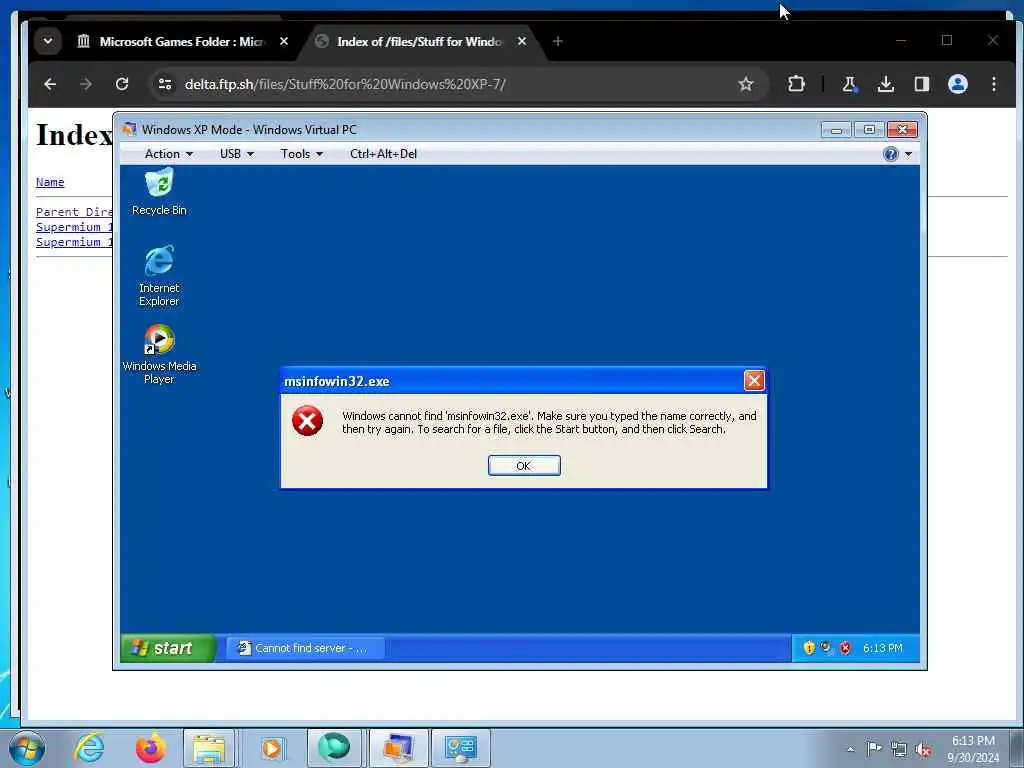The image size is (1024, 768).
Task: Open a new browser tab
Action: [557, 41]
